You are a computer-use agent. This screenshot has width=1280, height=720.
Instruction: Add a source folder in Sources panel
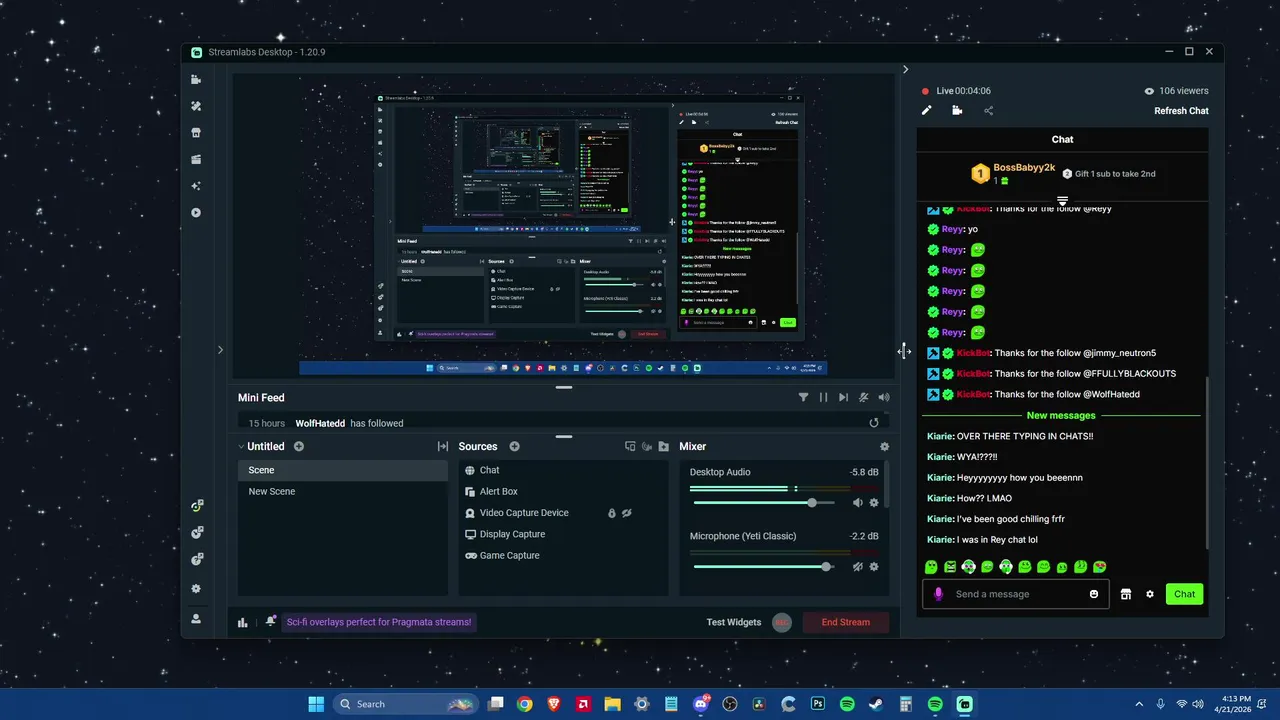664,447
